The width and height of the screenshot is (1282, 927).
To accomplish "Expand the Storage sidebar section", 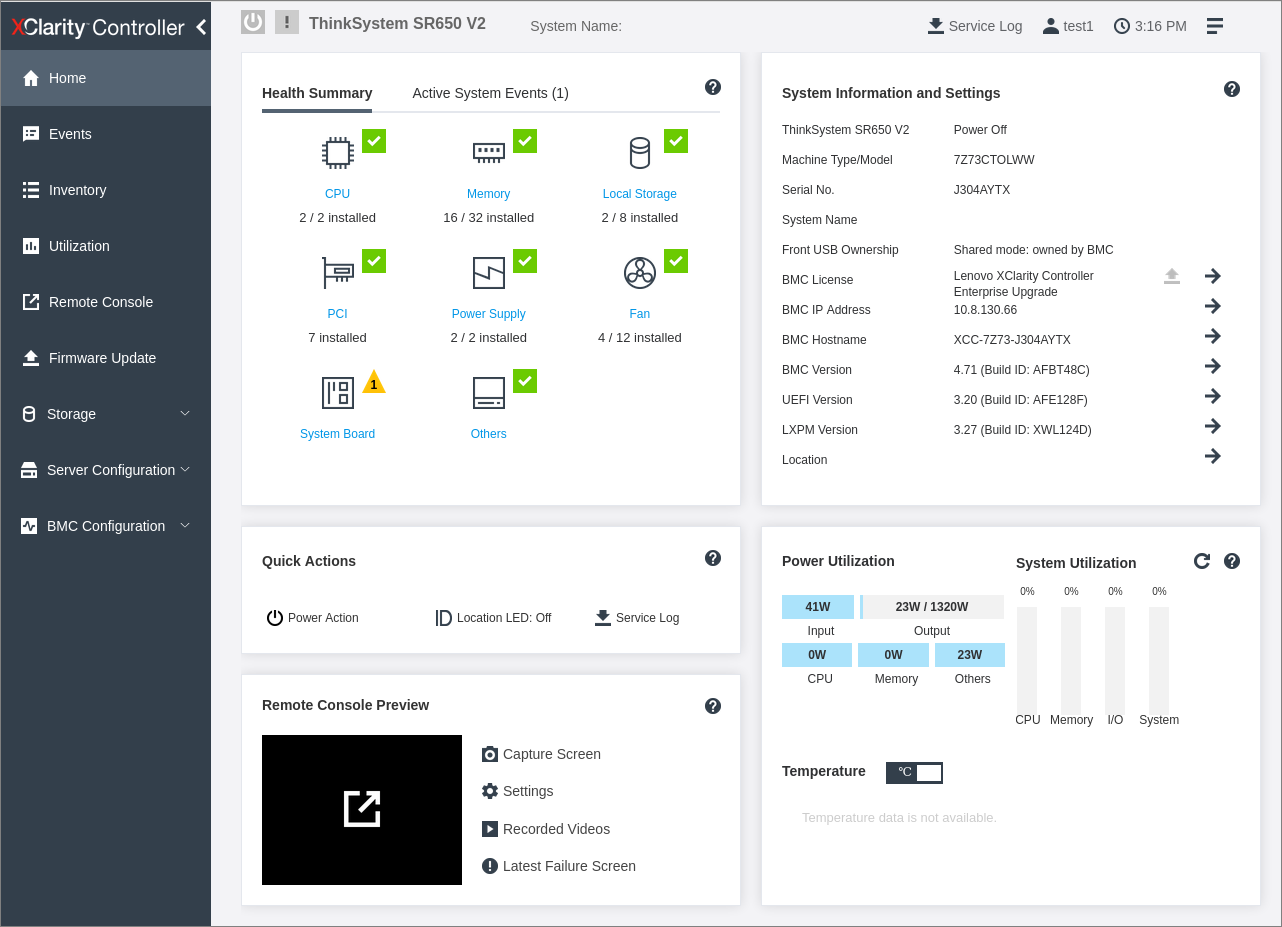I will (x=106, y=414).
